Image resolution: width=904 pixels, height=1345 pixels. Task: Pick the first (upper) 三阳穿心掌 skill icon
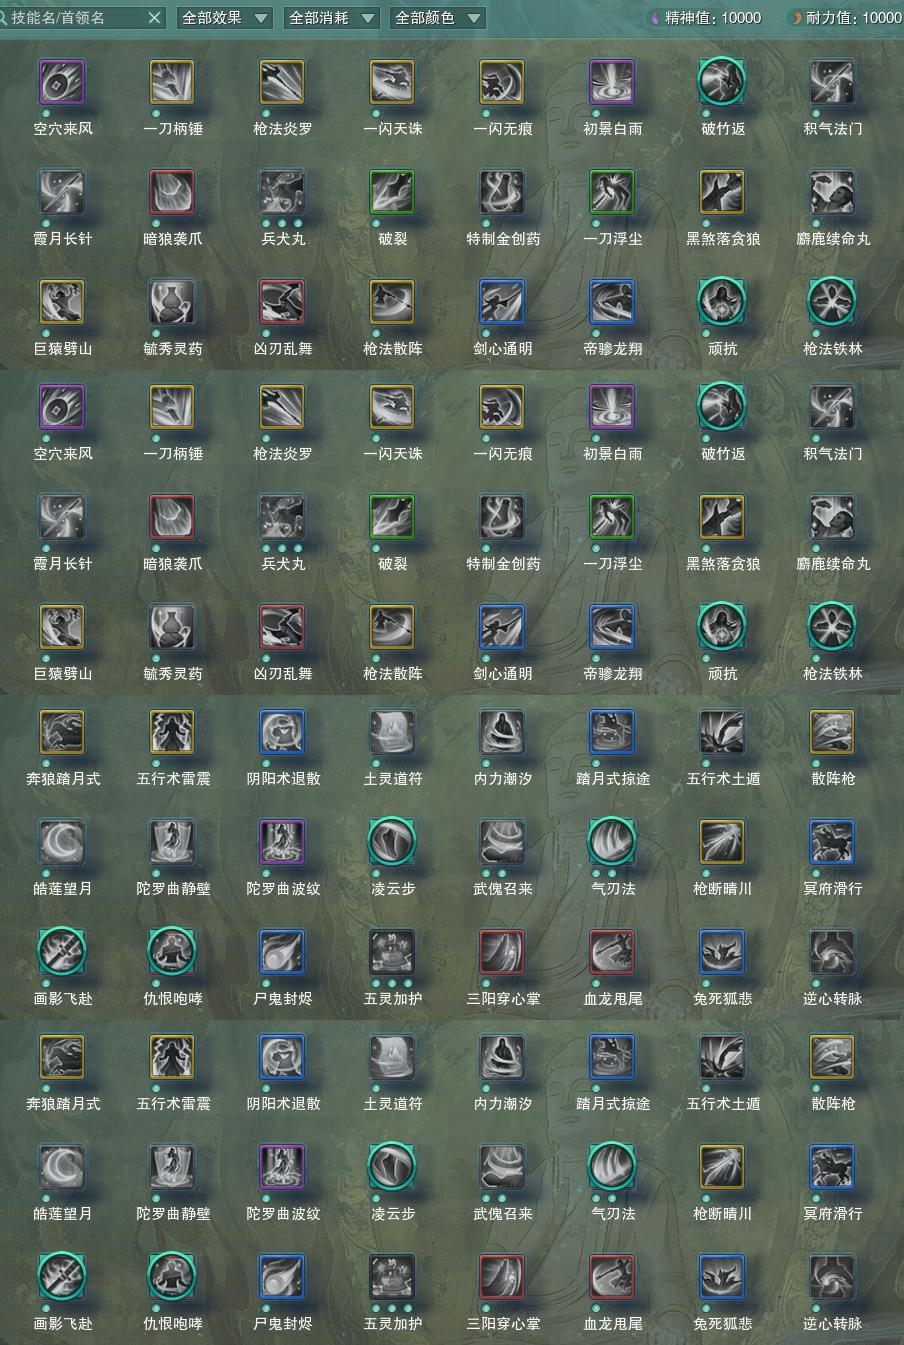point(502,952)
